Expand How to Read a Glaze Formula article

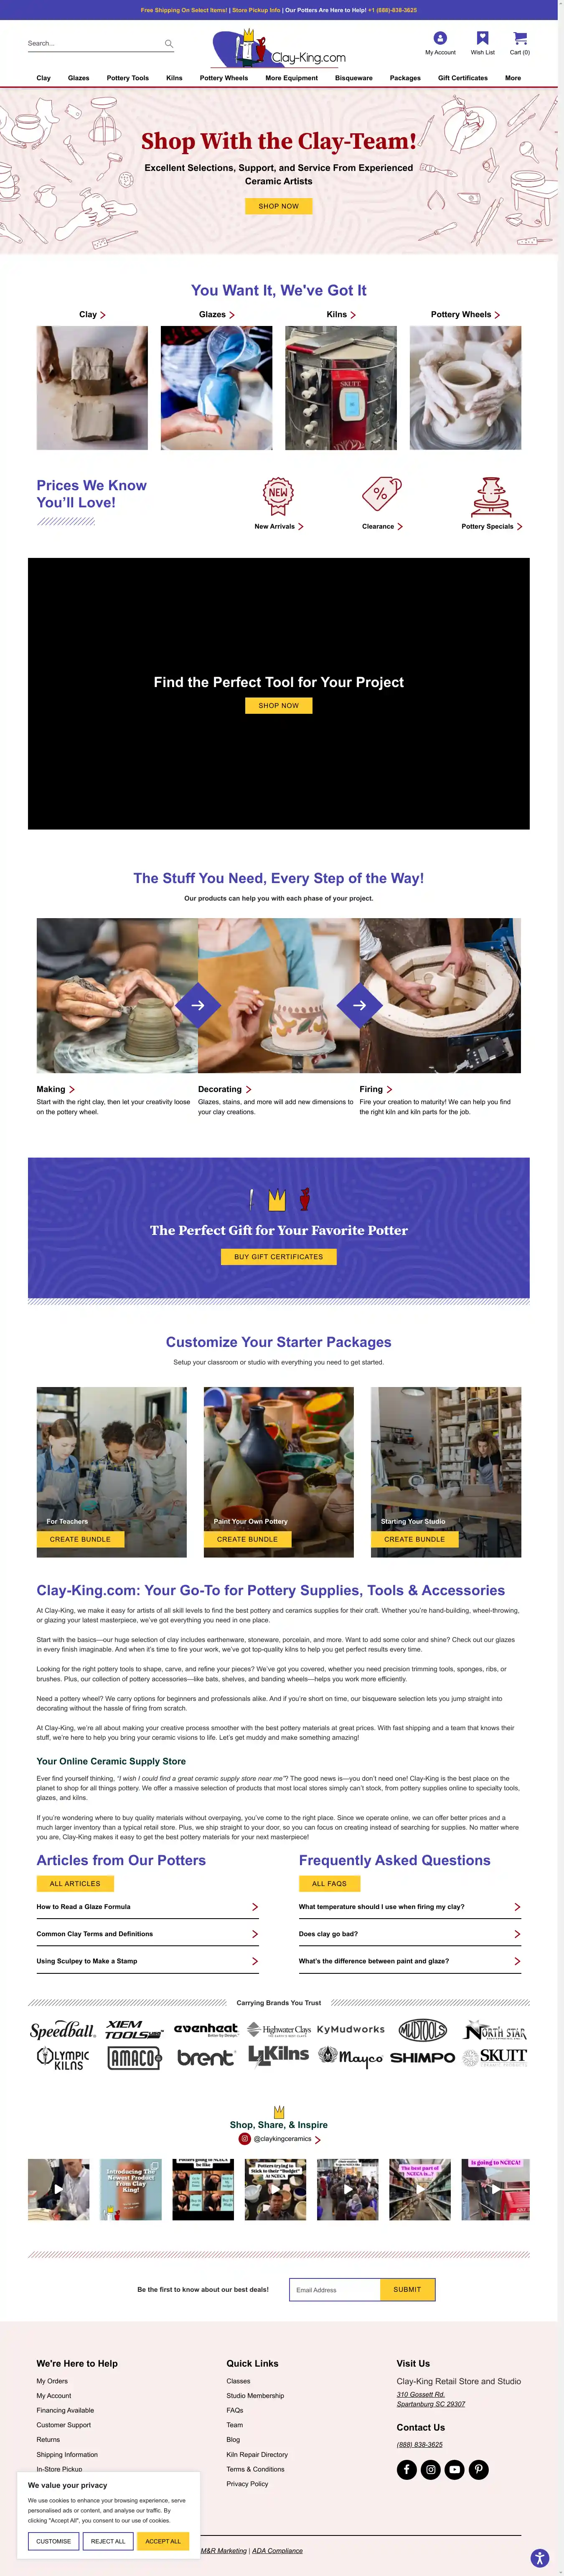click(147, 1907)
